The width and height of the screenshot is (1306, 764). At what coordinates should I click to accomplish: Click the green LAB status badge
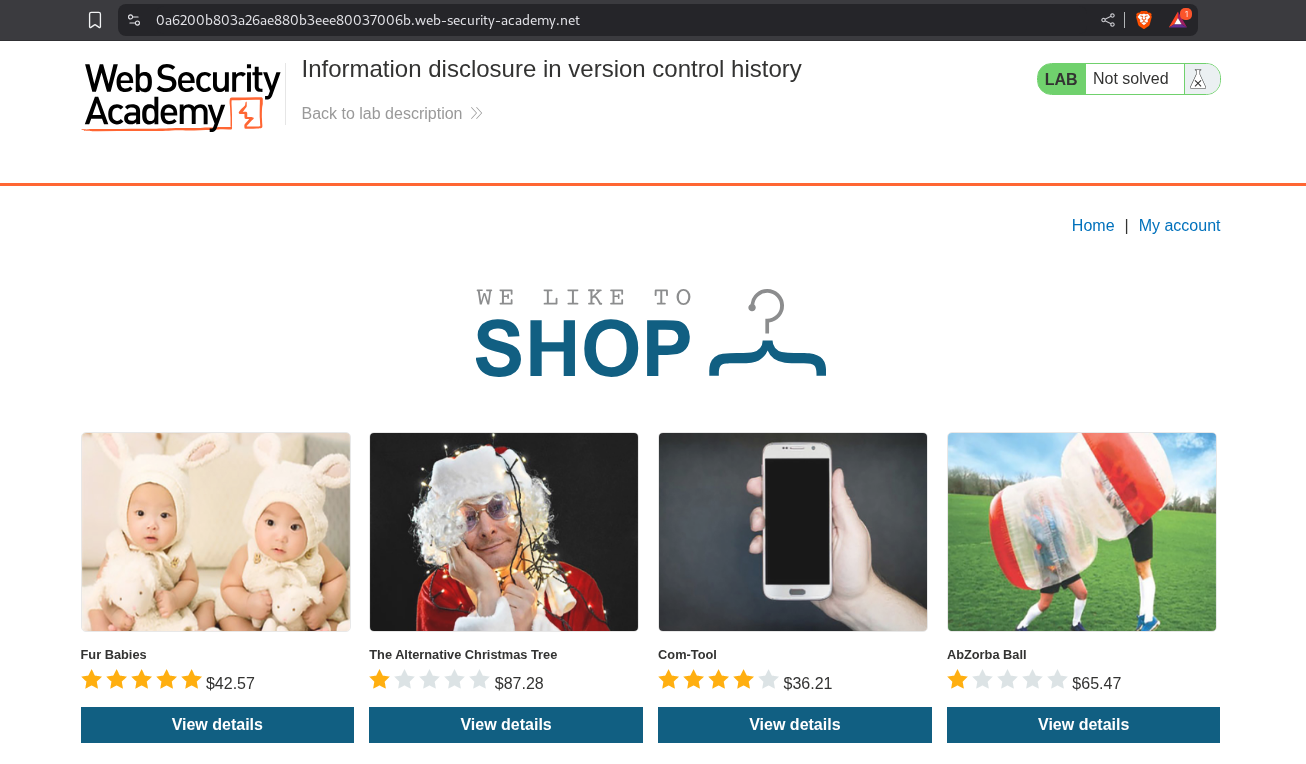point(1061,79)
